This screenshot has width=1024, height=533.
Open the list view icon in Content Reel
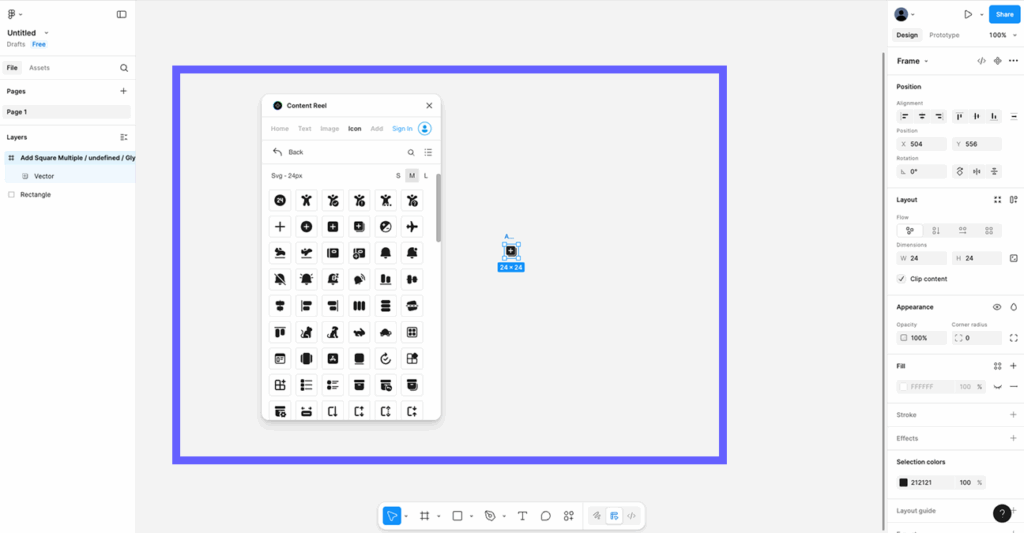(428, 152)
